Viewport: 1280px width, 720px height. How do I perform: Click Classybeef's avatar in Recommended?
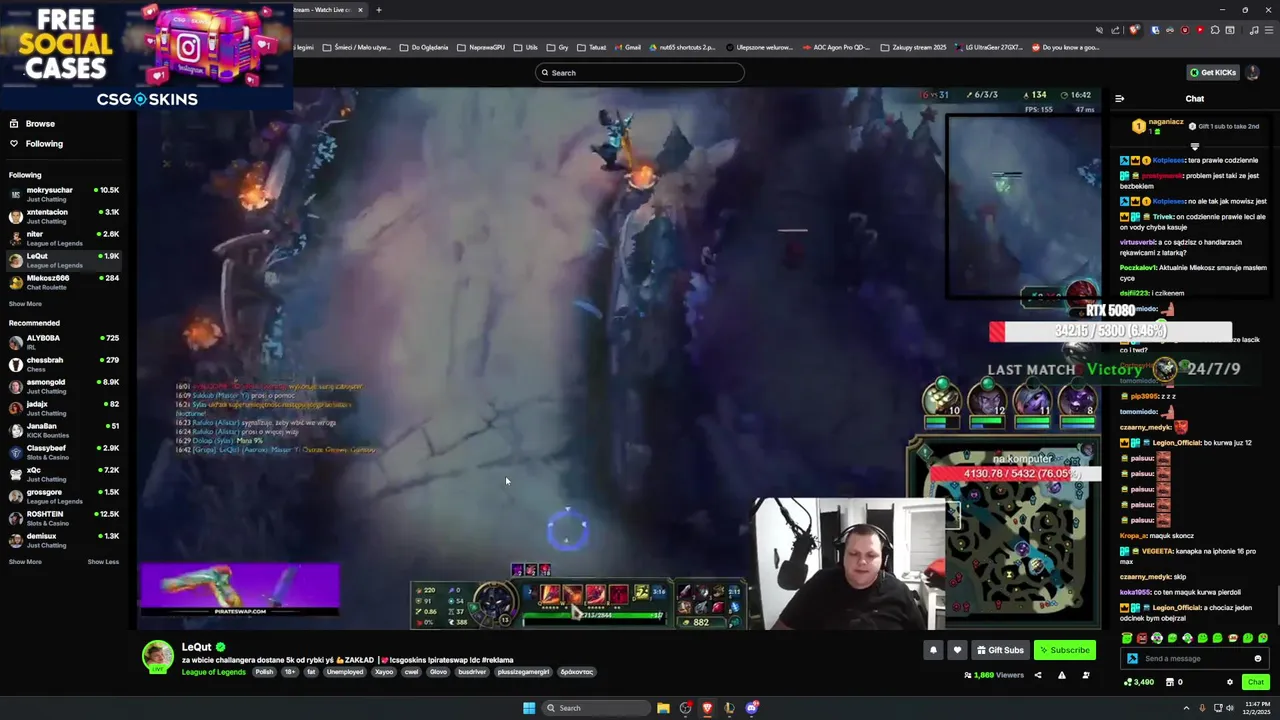point(16,452)
